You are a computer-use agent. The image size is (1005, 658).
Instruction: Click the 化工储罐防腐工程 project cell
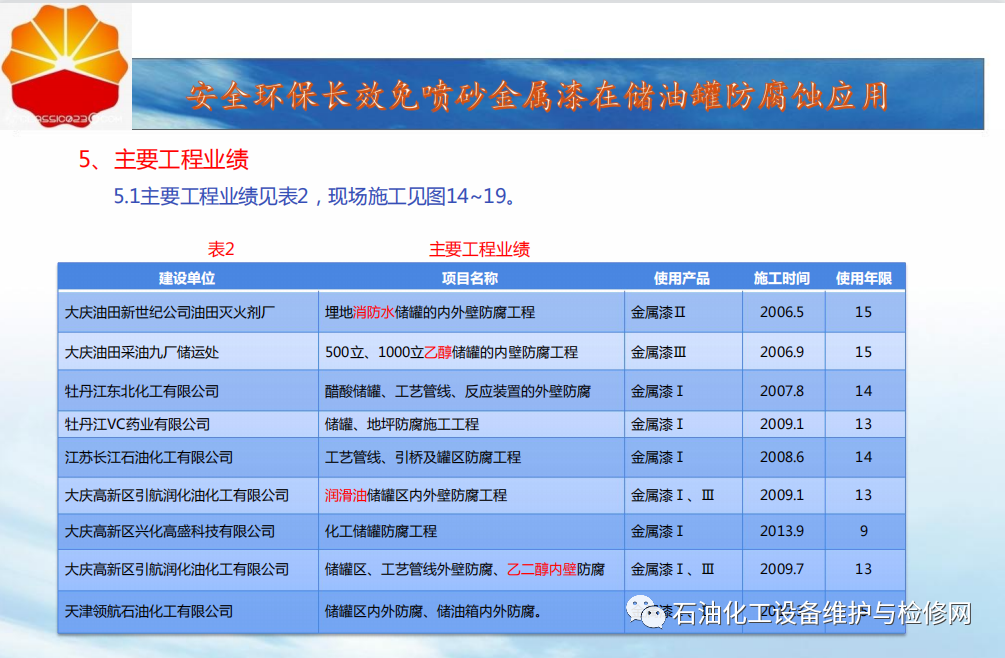pos(381,531)
